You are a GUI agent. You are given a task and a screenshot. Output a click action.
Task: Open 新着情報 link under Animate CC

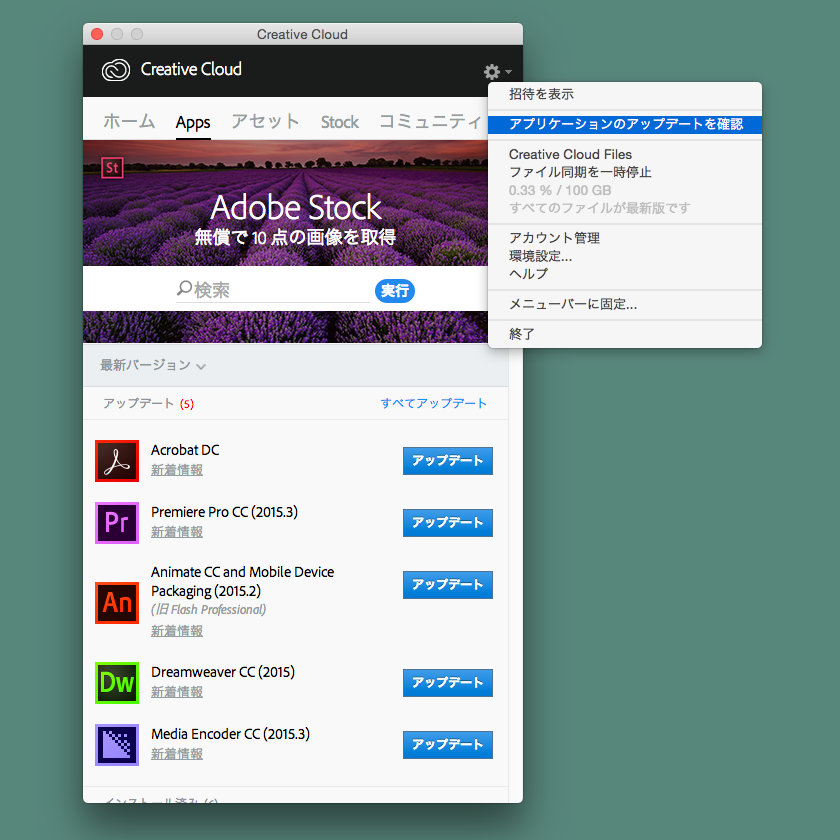177,632
